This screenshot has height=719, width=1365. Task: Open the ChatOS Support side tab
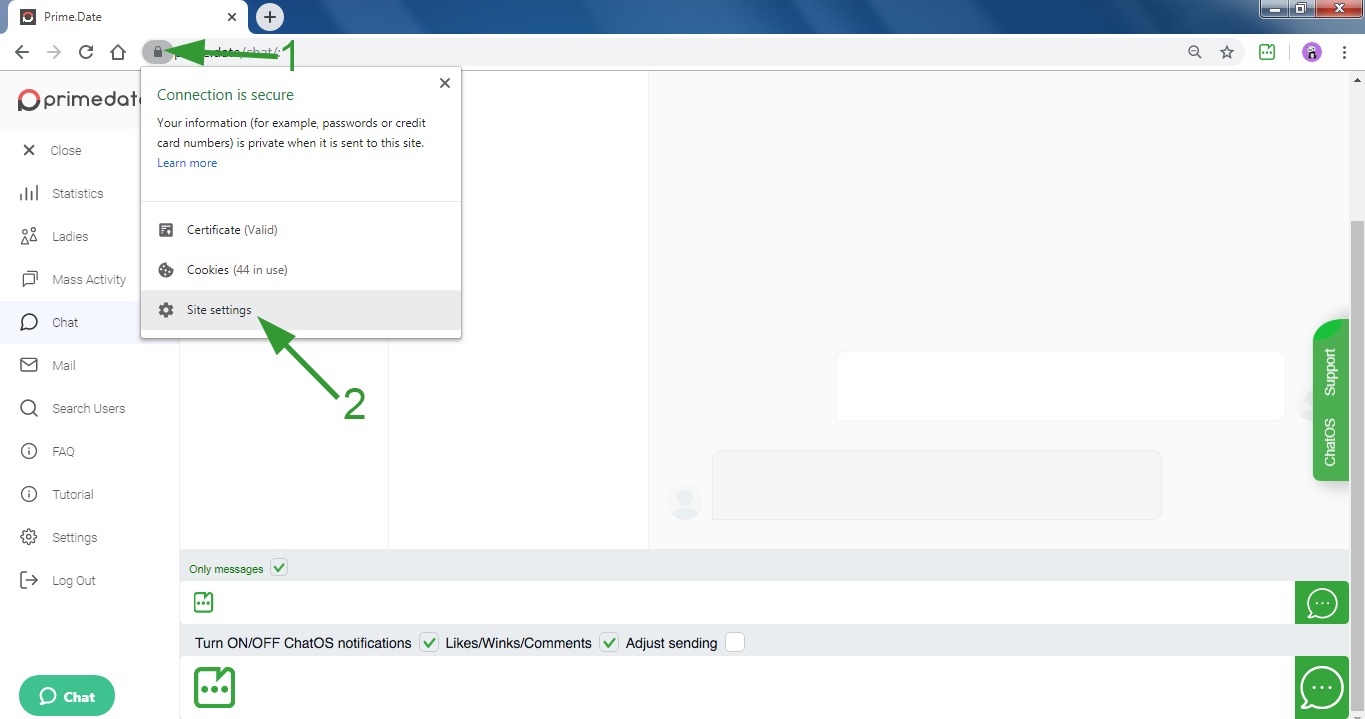tap(1330, 400)
